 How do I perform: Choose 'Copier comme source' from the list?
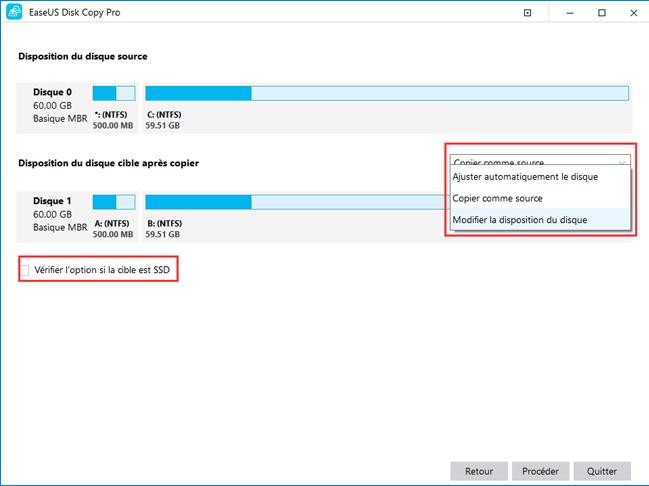(x=540, y=198)
